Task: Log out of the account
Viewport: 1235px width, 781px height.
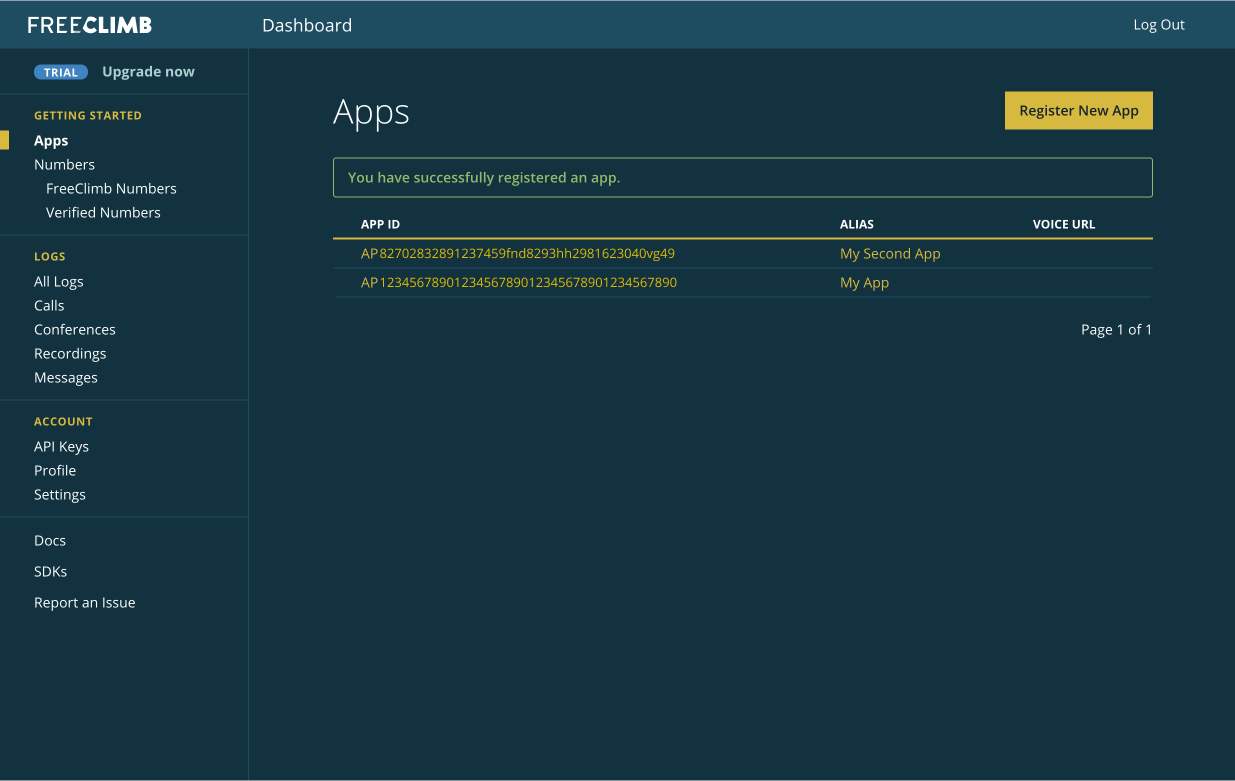Action: [x=1158, y=25]
